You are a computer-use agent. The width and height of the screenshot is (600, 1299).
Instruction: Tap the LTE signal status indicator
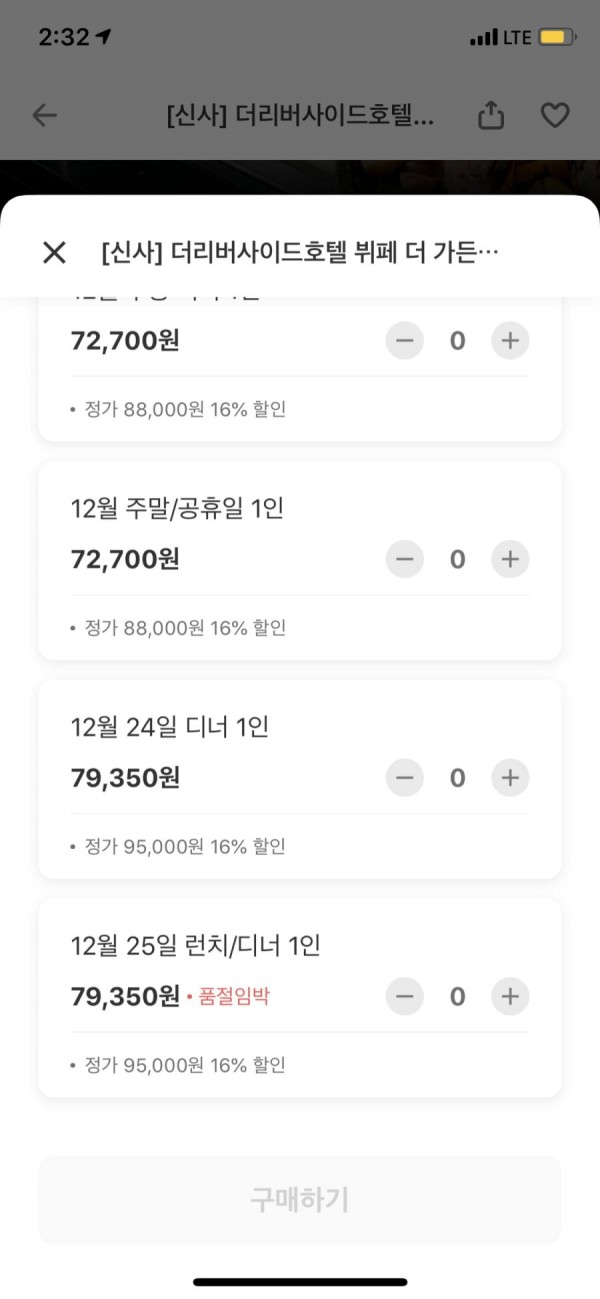pos(517,38)
